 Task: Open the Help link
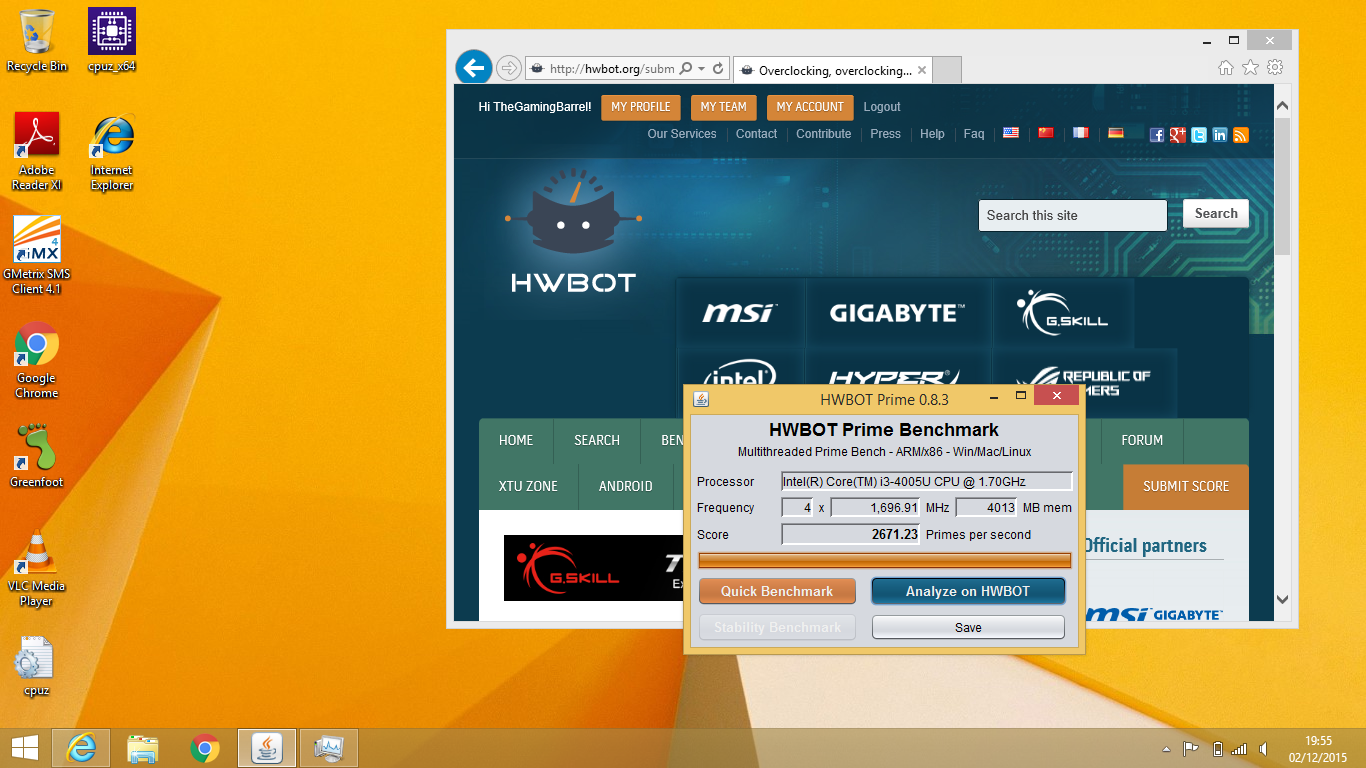click(932, 134)
